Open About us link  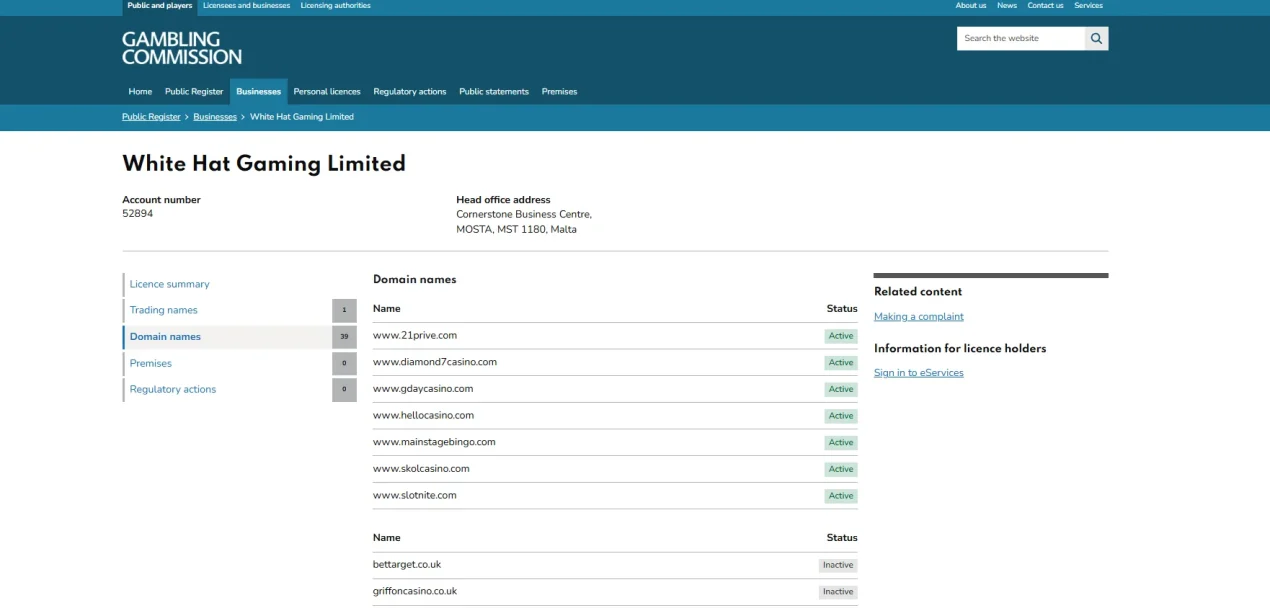(971, 6)
